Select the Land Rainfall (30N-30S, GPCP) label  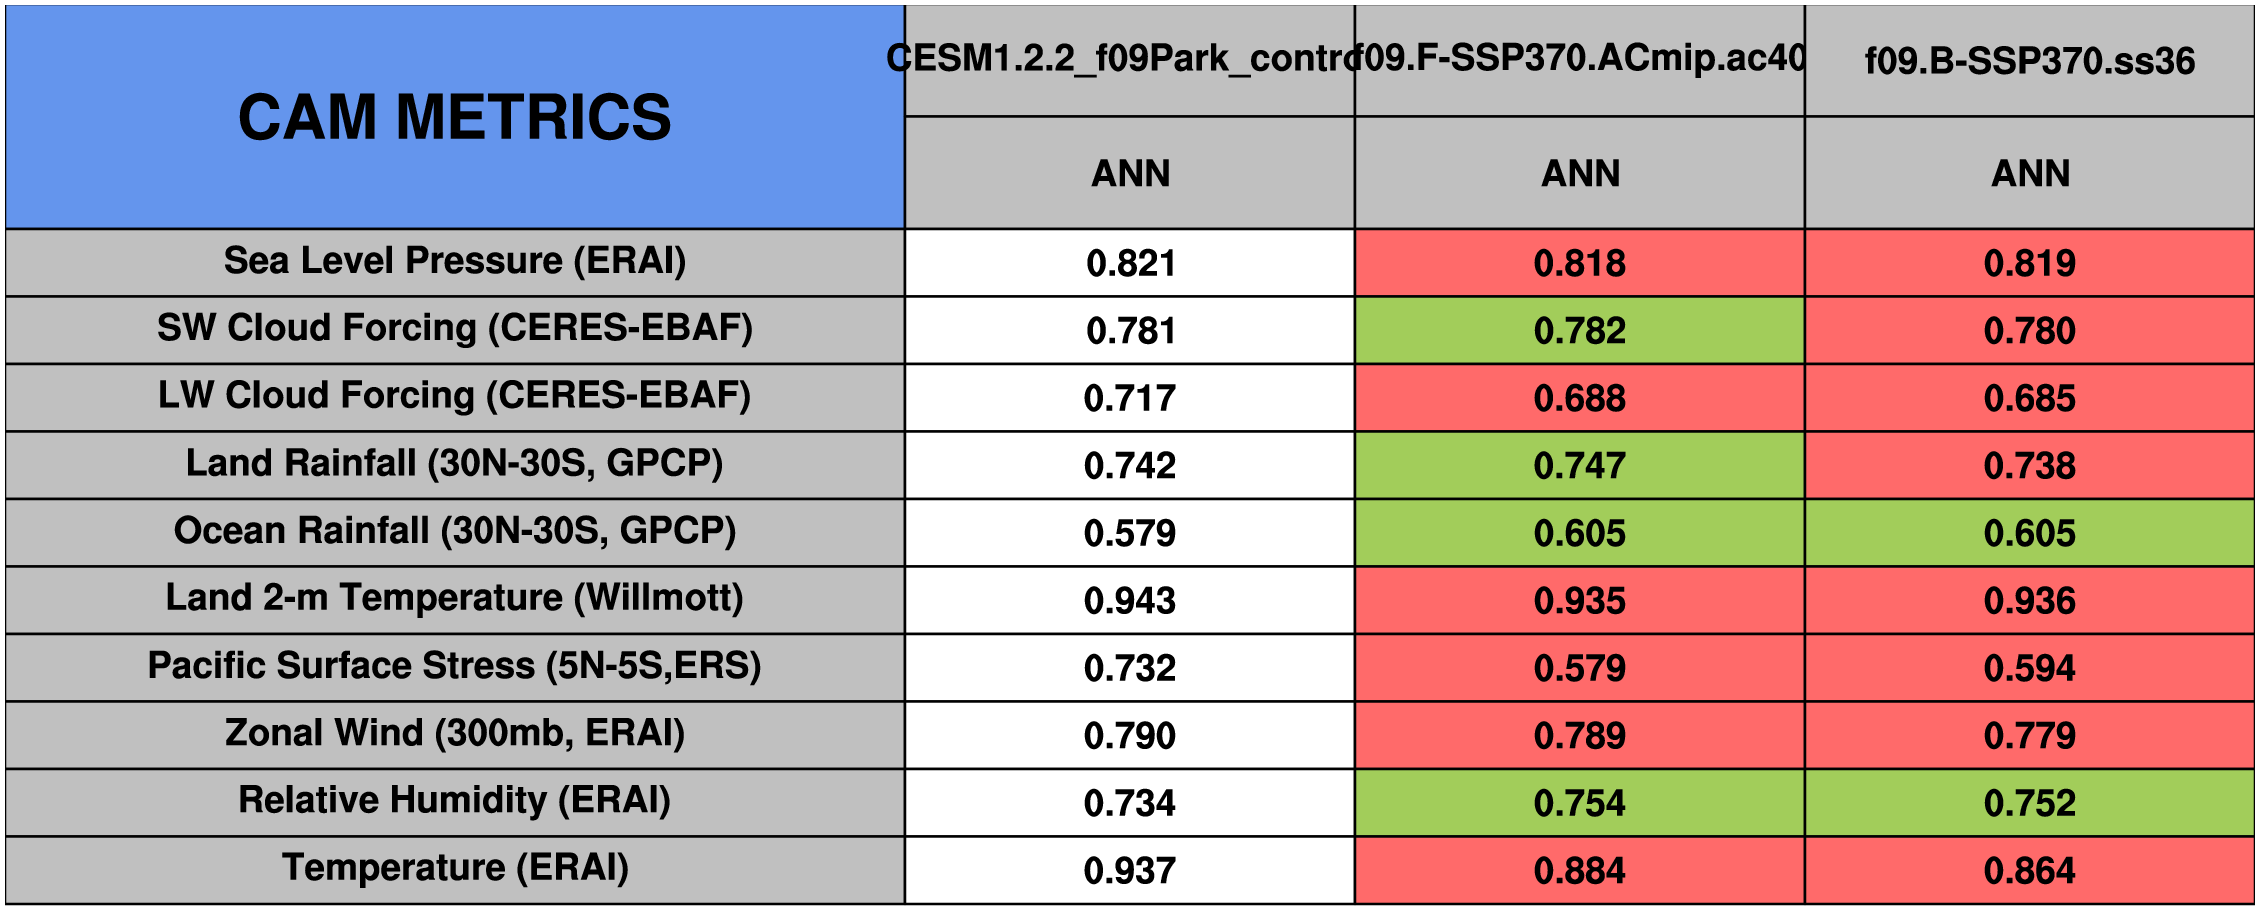454,464
